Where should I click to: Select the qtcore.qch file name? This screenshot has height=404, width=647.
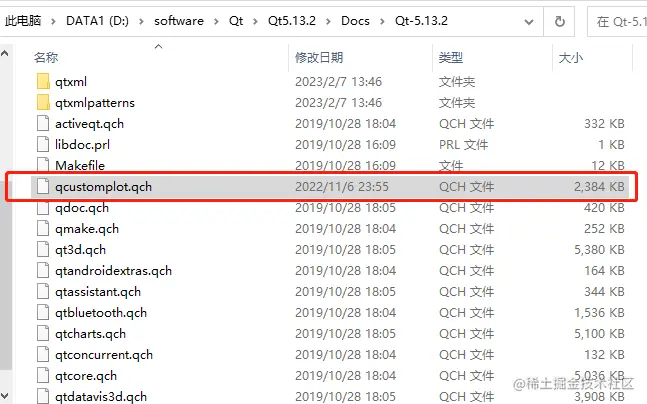click(x=86, y=376)
